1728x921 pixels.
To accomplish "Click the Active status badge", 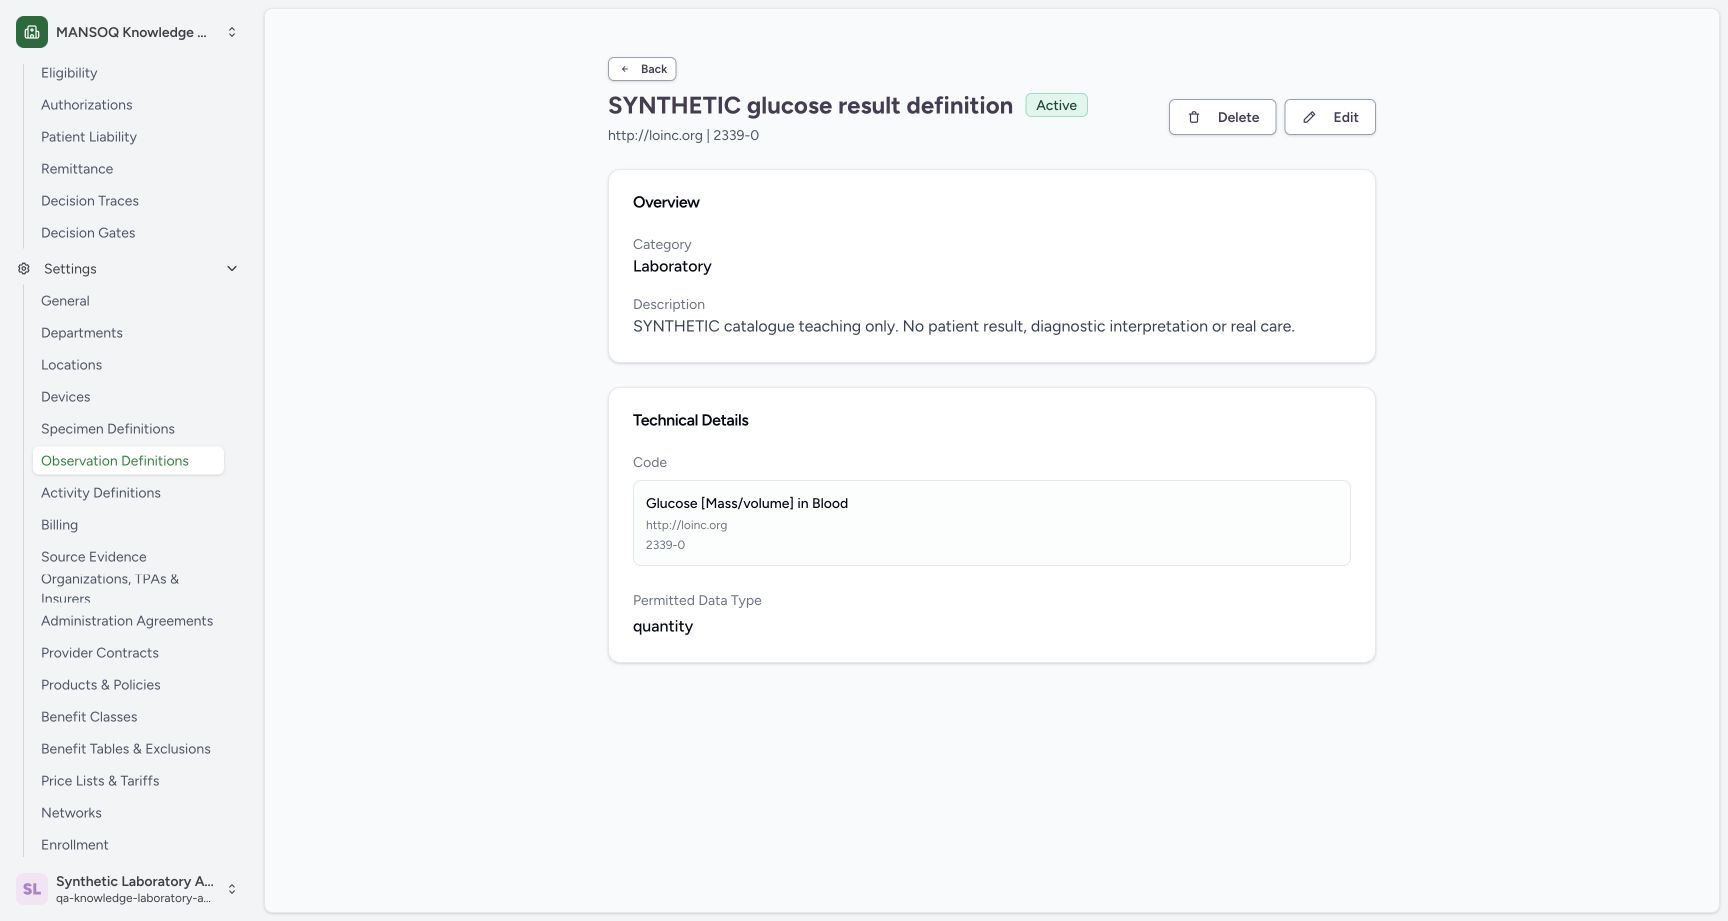I will [1056, 105].
